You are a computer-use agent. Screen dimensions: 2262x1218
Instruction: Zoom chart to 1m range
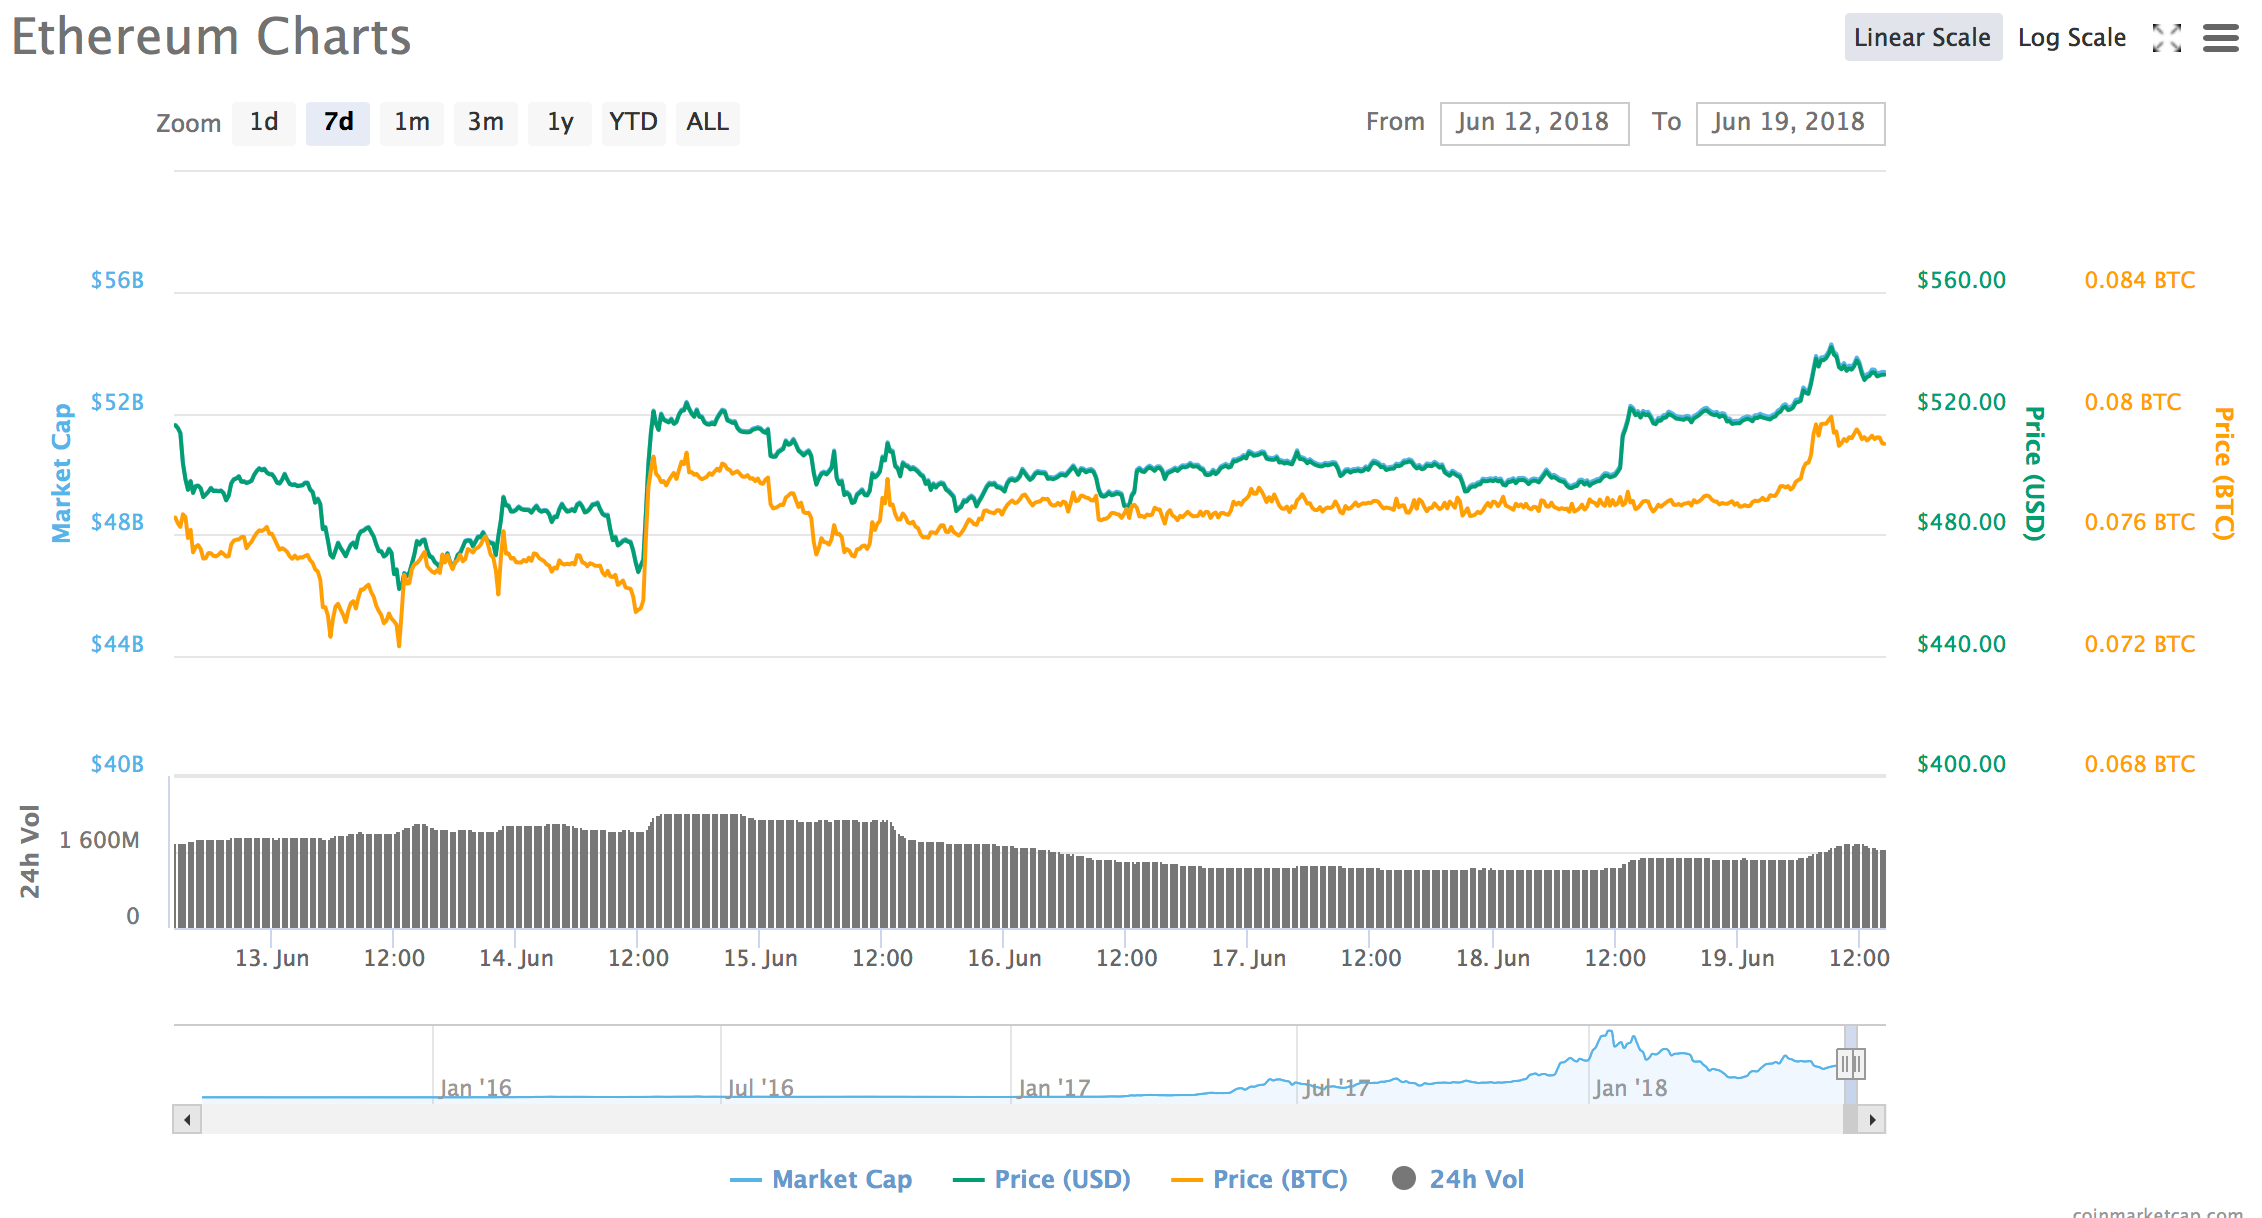click(411, 123)
